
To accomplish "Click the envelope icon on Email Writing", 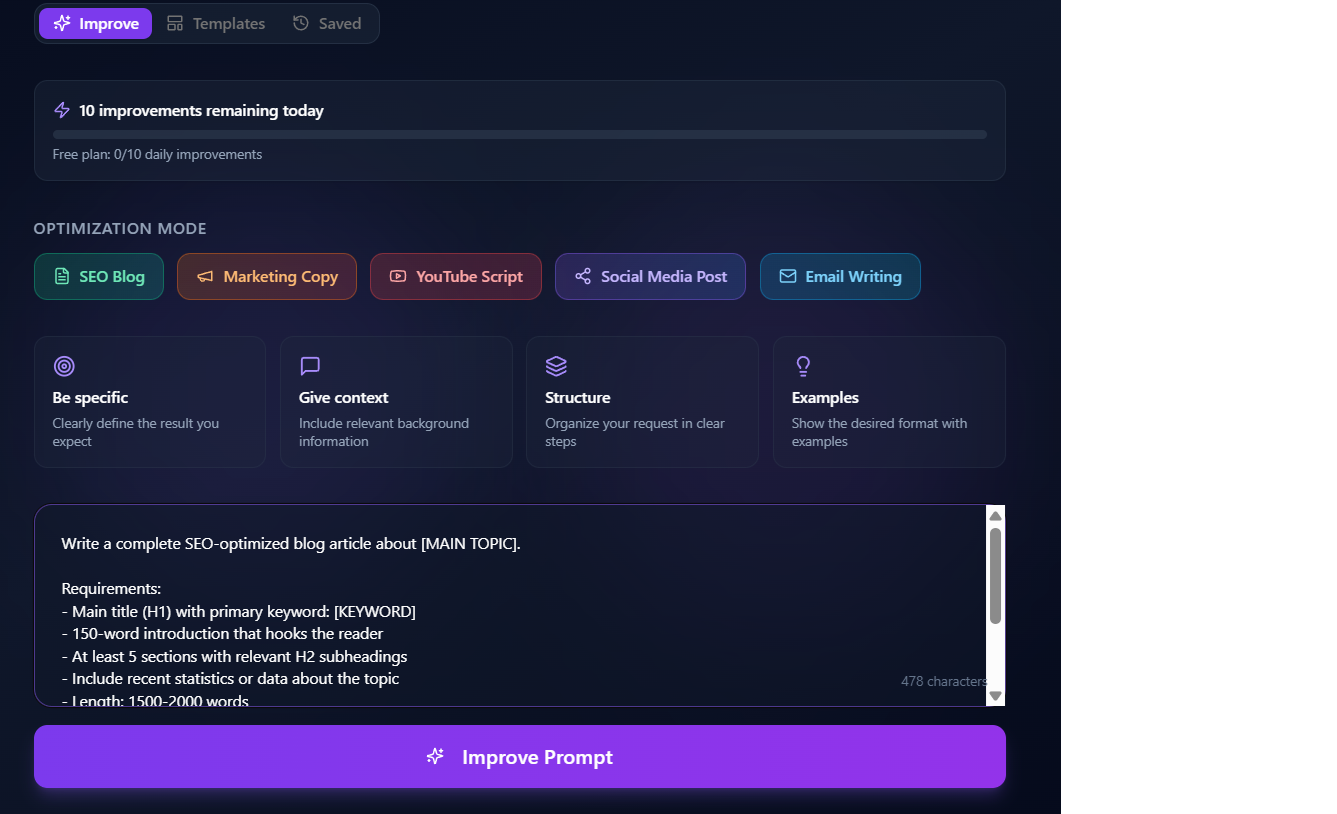I will pos(789,276).
